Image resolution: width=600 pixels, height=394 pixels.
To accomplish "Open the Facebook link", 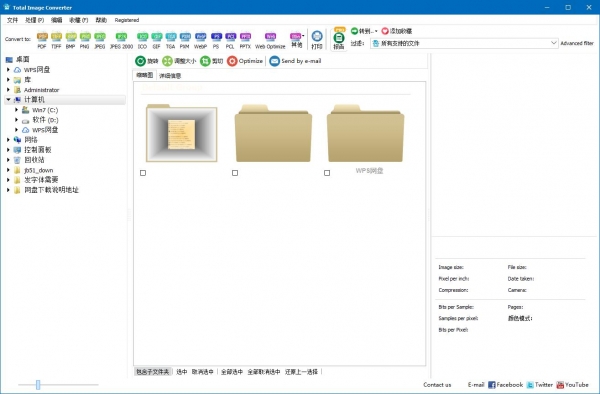I will click(x=505, y=385).
